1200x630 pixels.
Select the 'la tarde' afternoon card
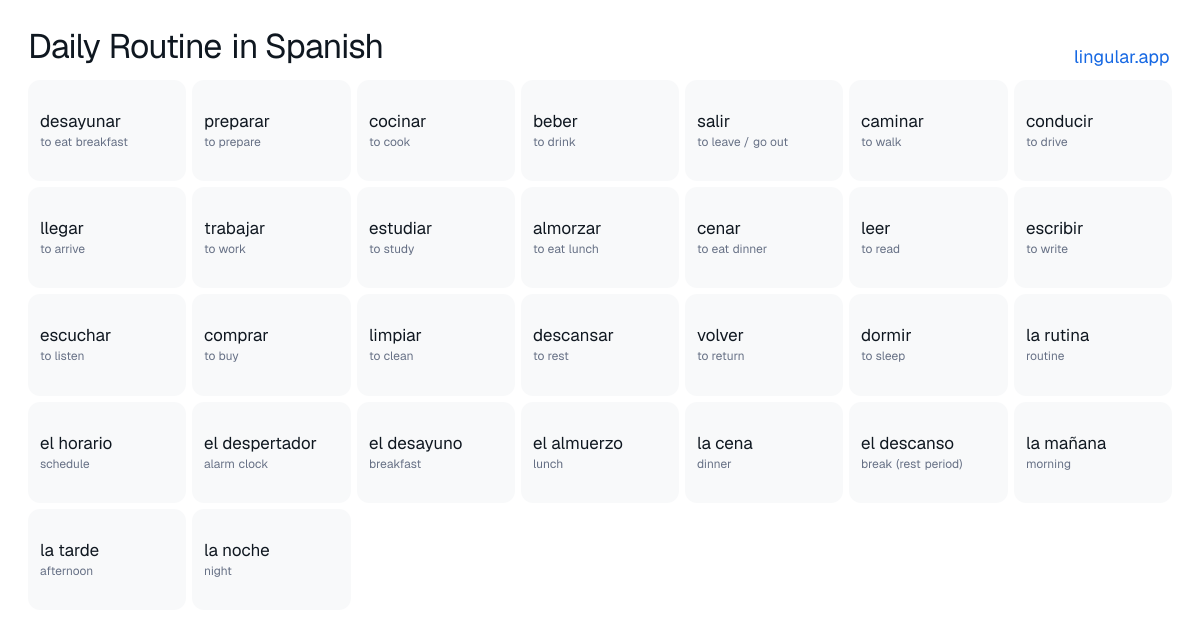point(107,559)
